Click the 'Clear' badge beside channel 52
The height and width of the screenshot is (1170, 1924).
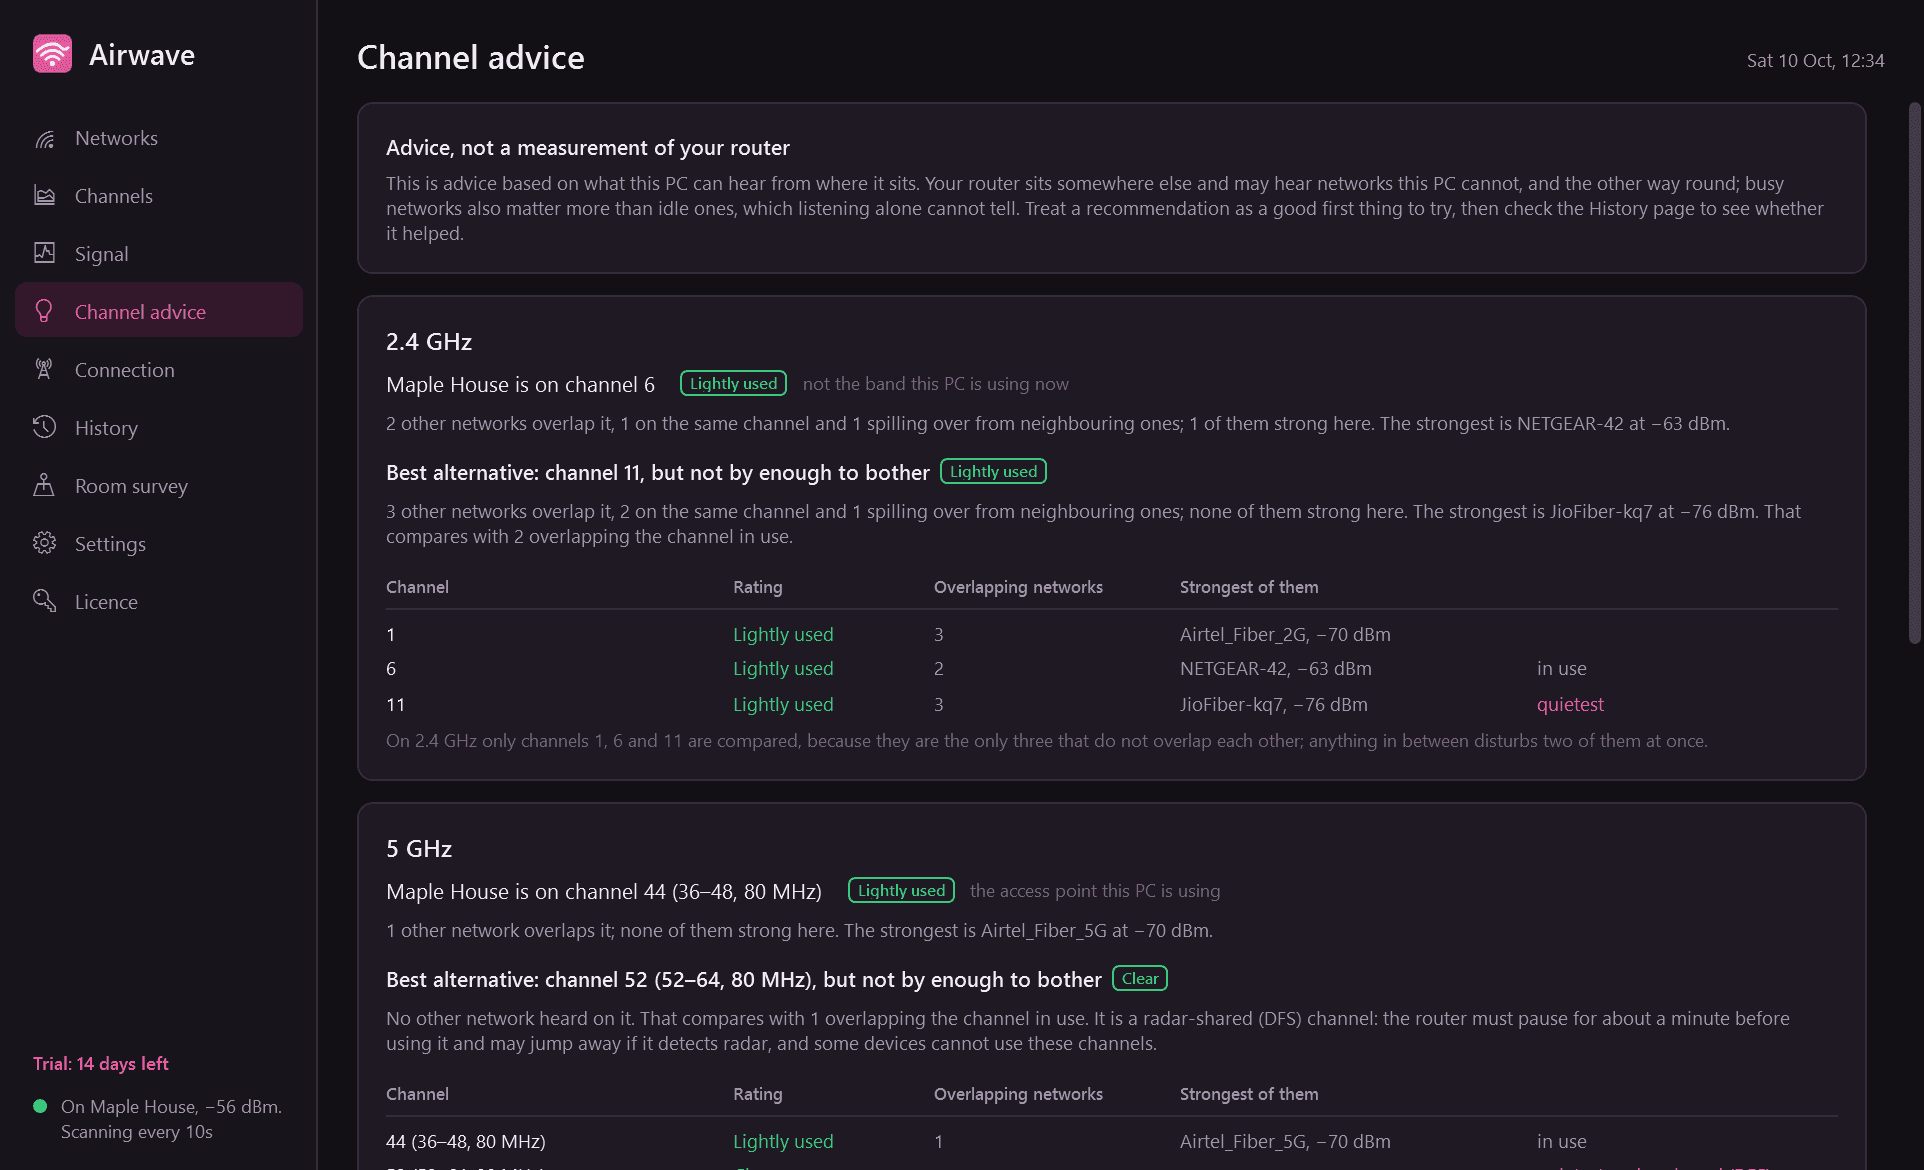tap(1140, 979)
